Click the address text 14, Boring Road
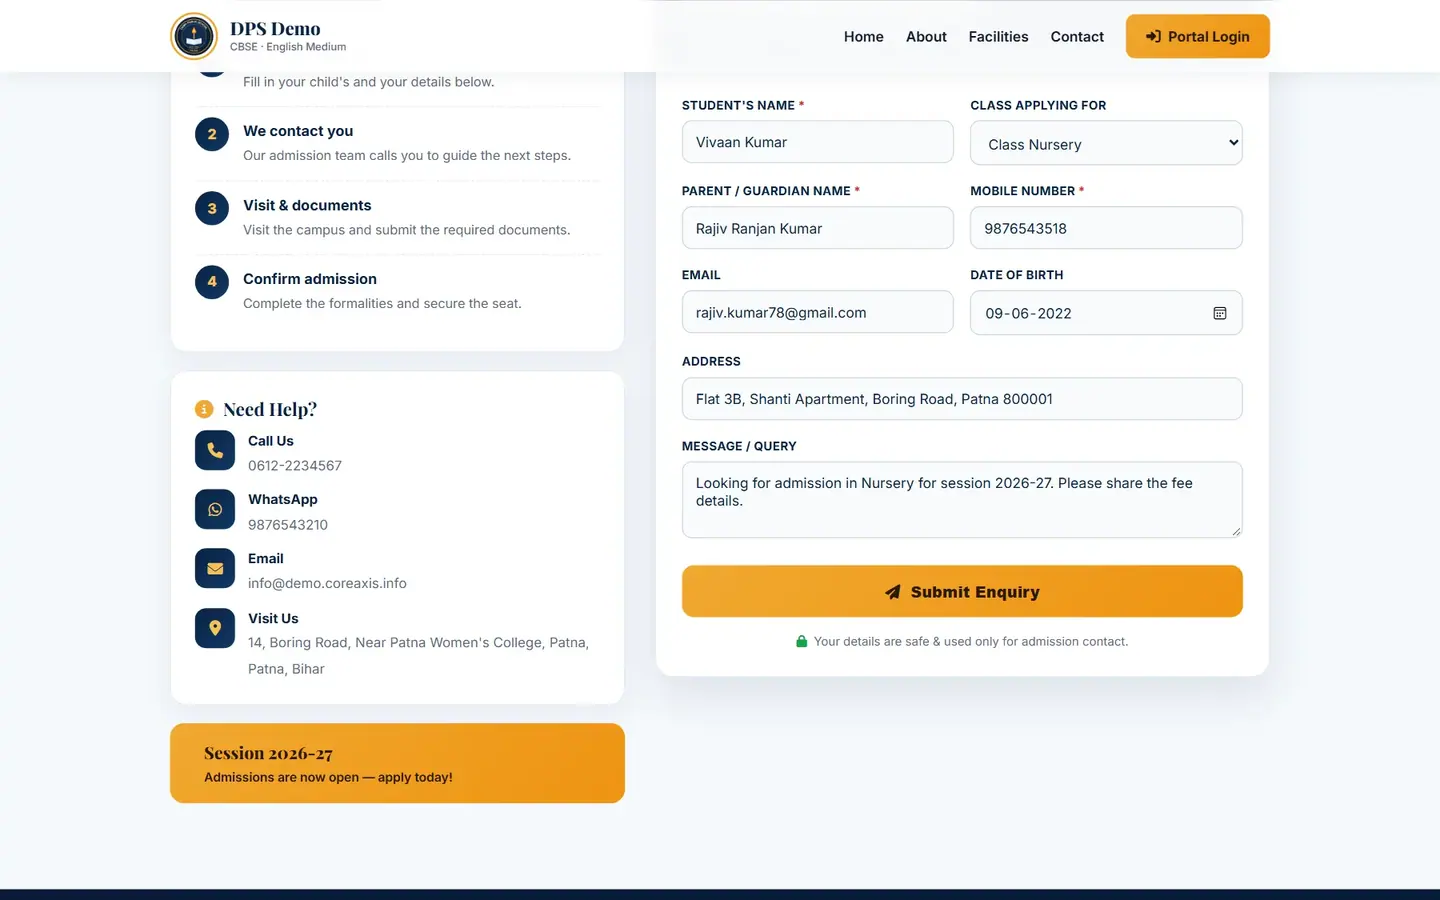Screen dimensions: 1440x900 (x=418, y=656)
